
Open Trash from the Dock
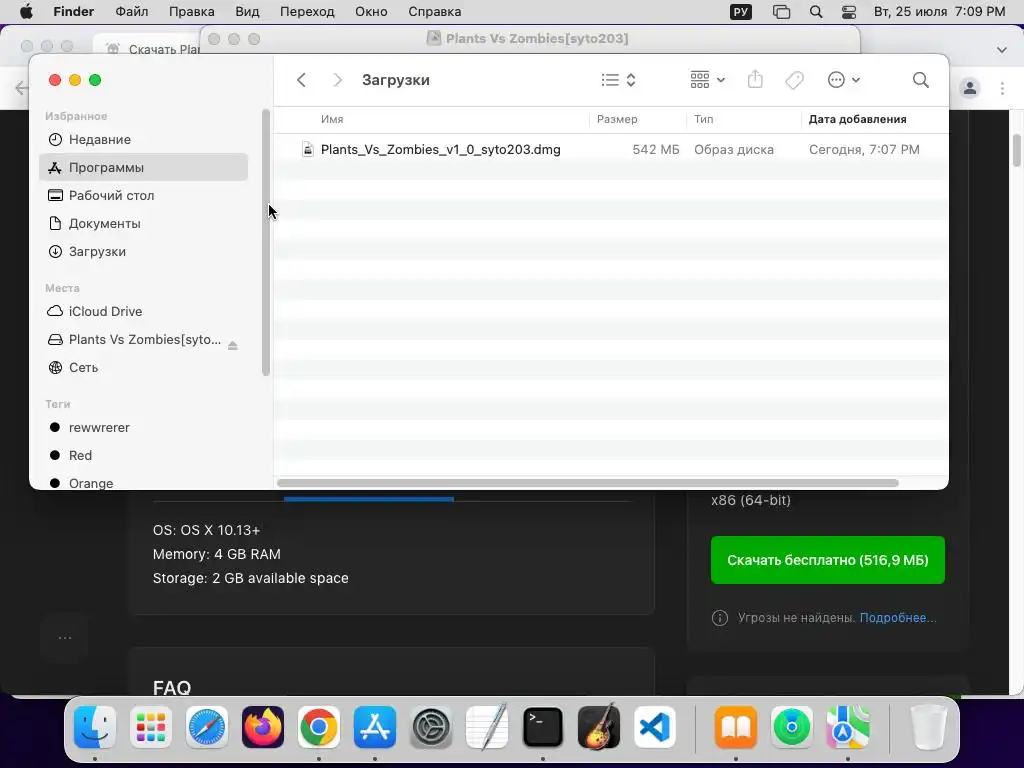click(x=928, y=727)
